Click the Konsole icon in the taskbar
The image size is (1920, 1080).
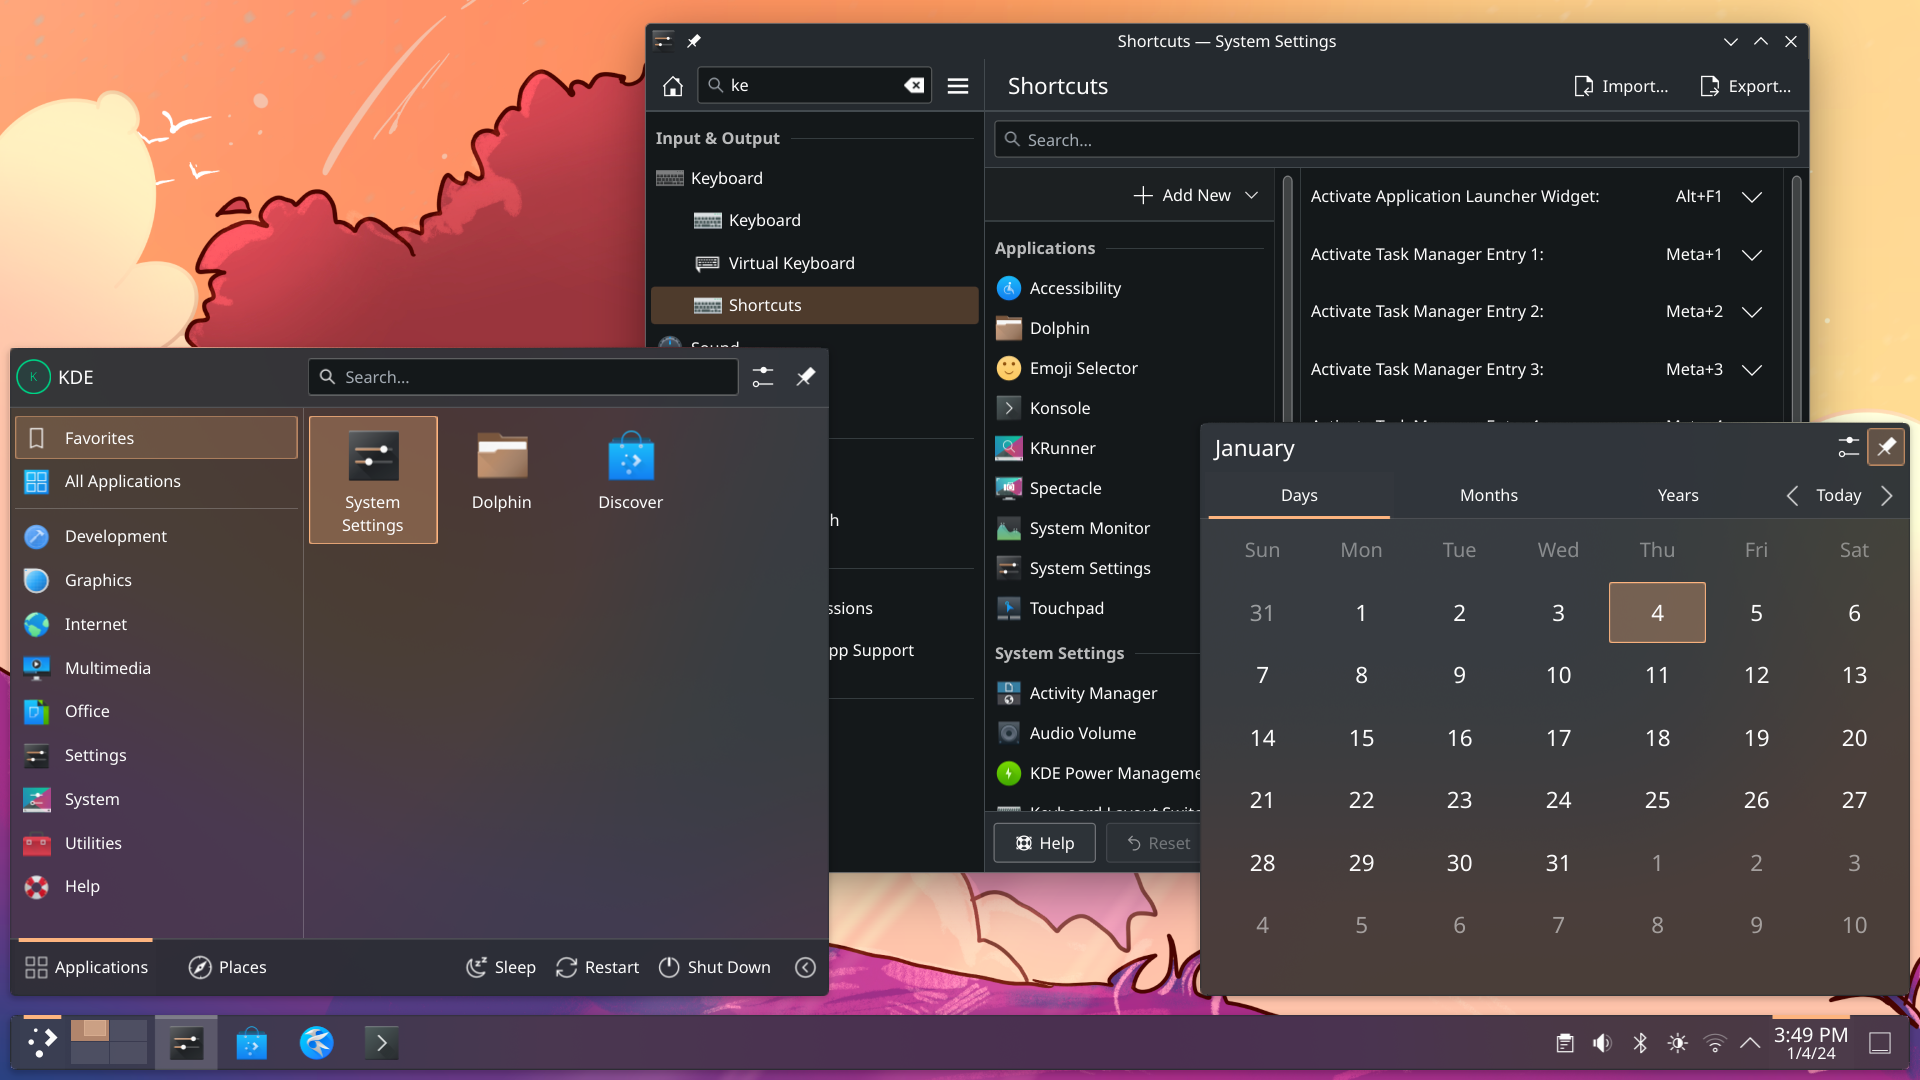point(381,1043)
